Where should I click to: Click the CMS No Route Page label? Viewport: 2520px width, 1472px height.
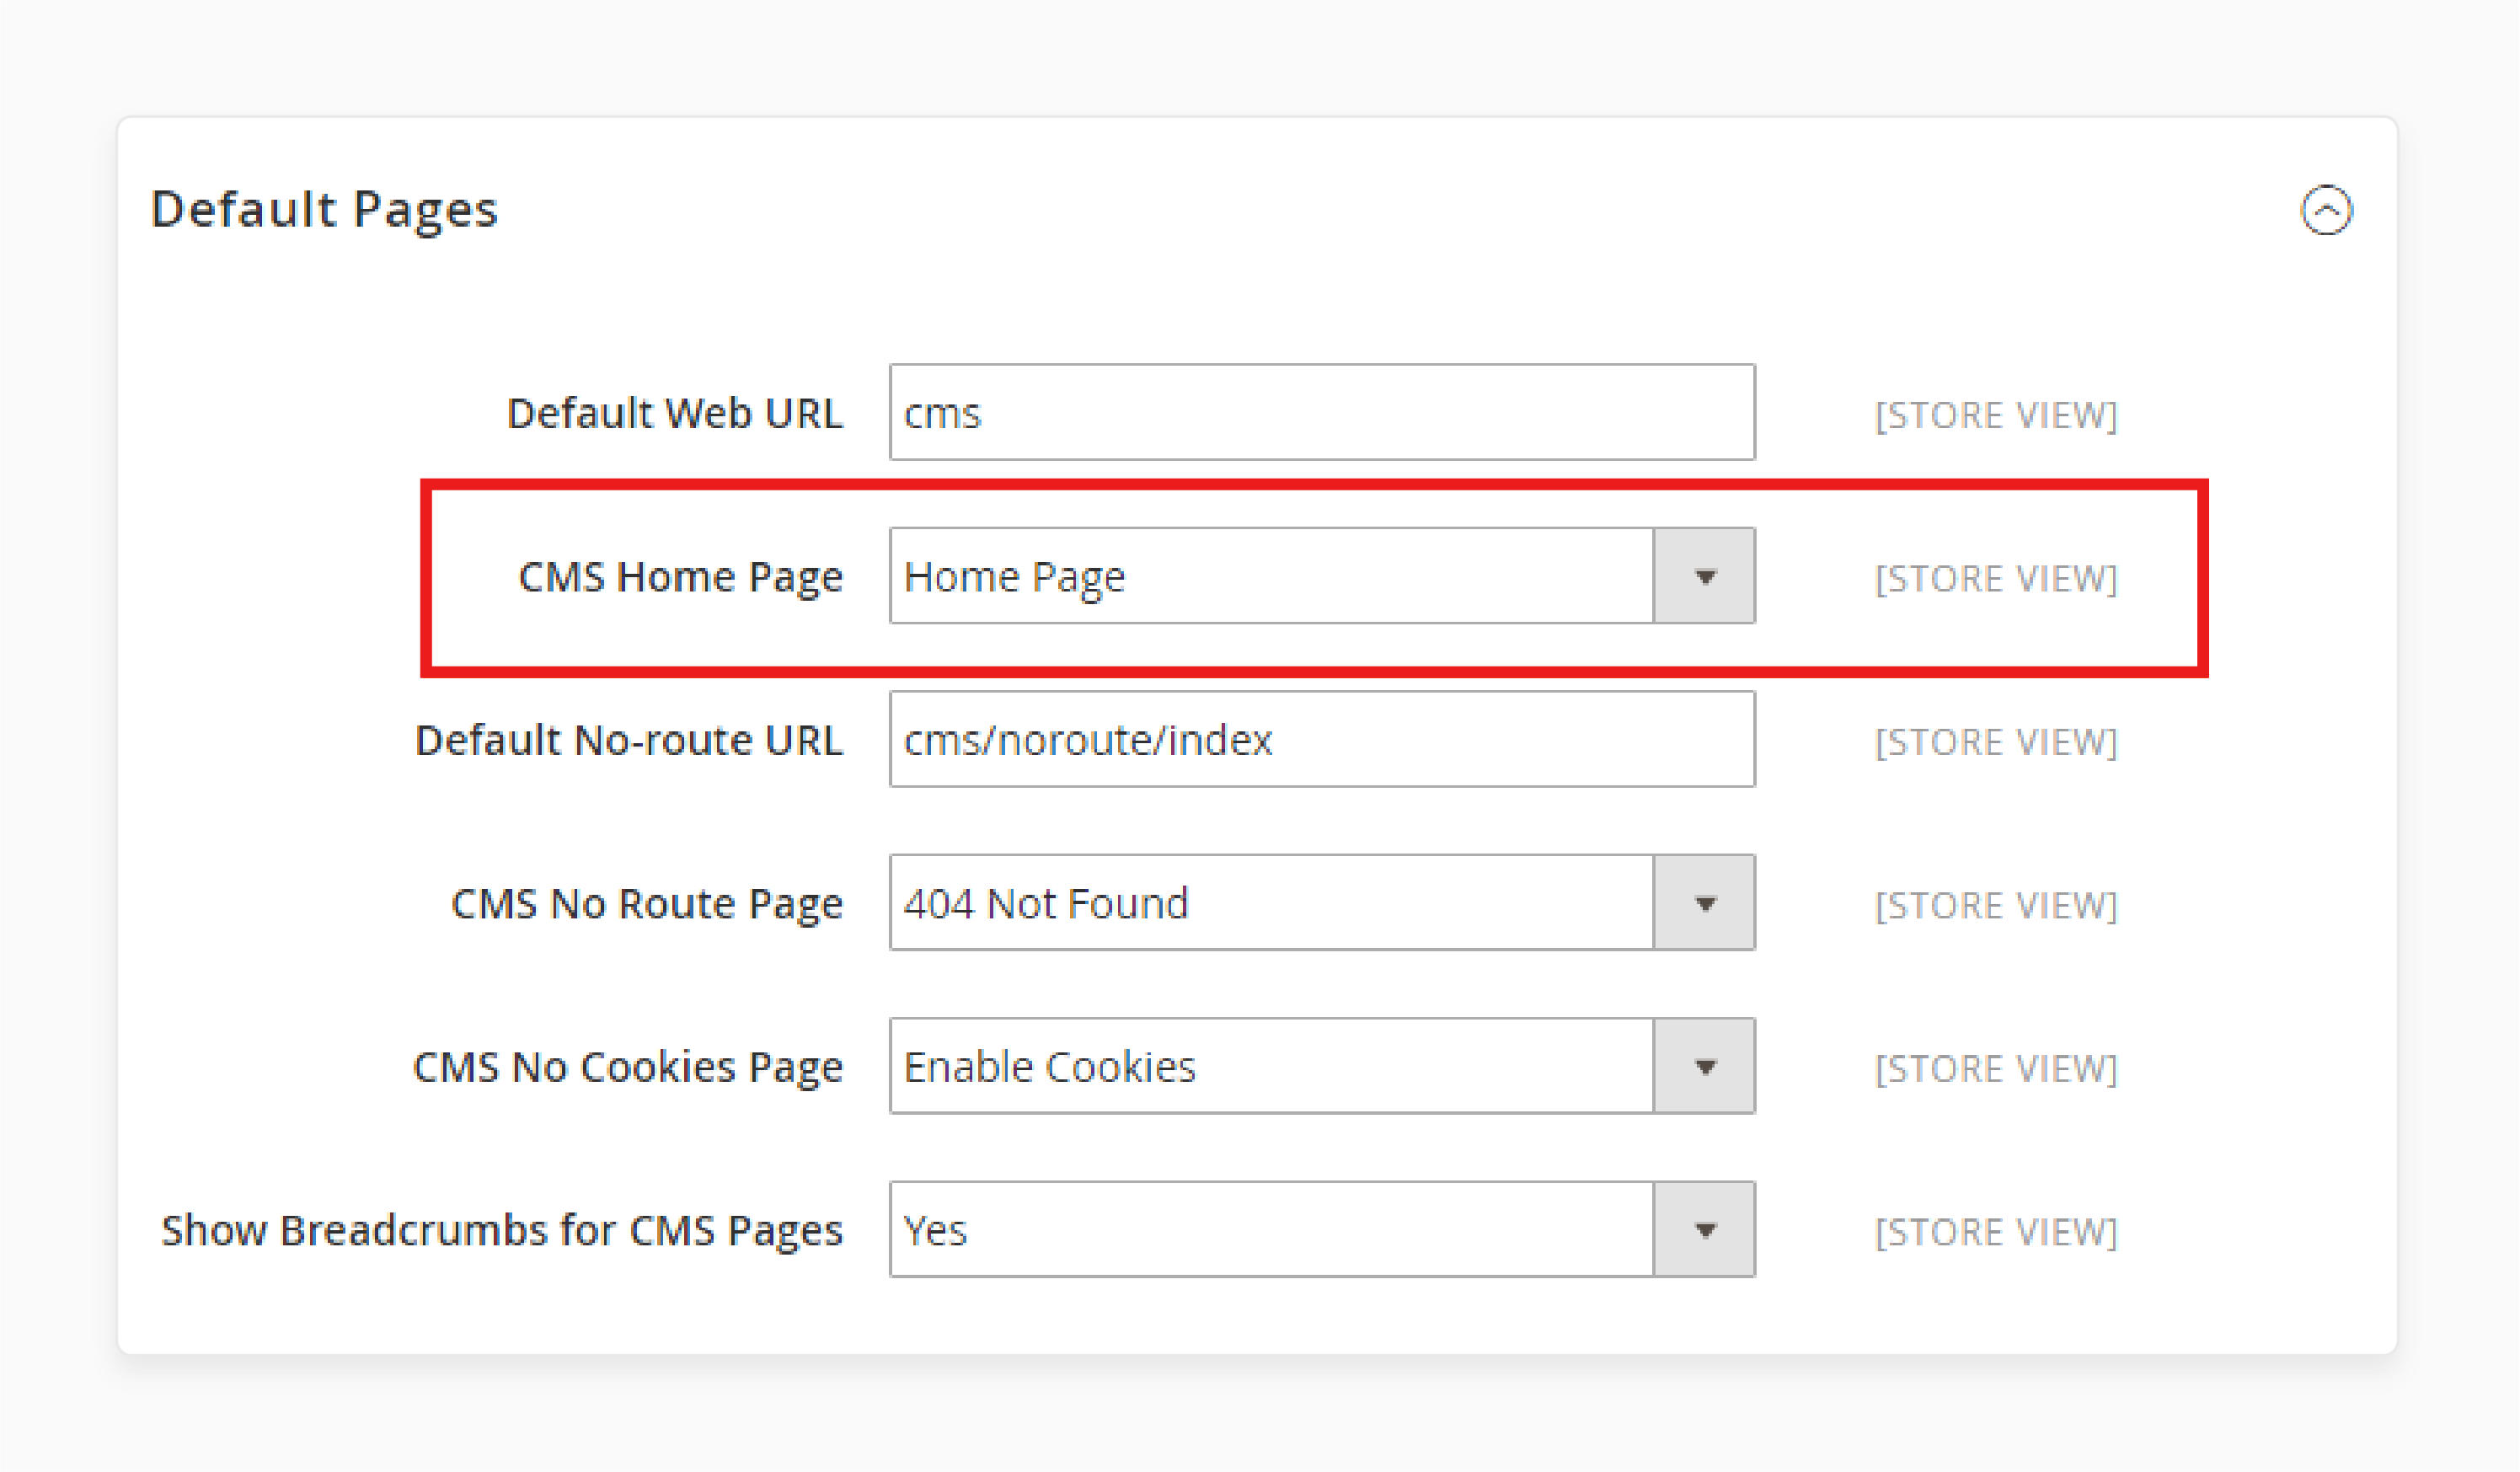click(x=647, y=904)
